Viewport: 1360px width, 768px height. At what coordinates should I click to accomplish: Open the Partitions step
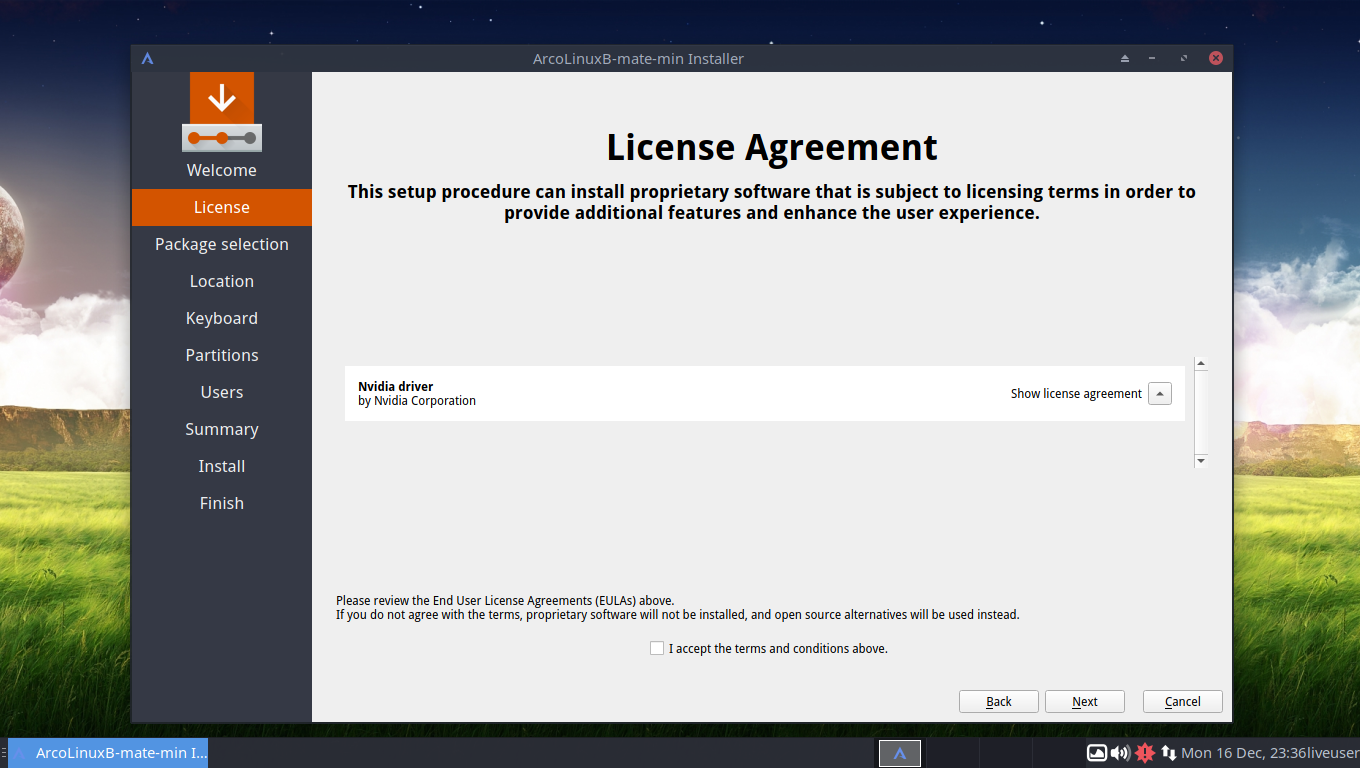[x=222, y=355]
